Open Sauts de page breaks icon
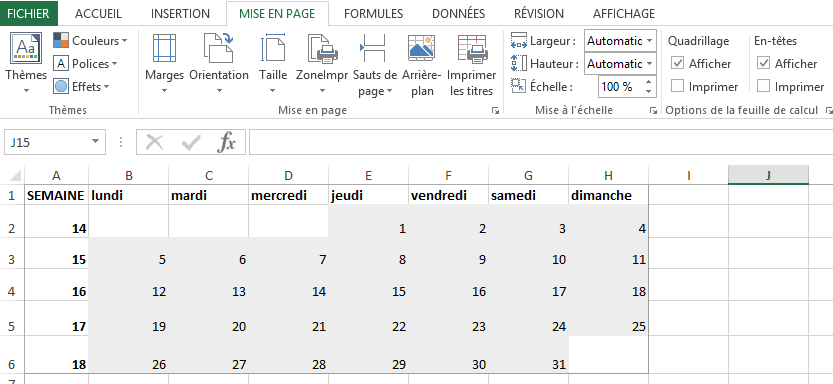This screenshot has height=384, width=833. [x=373, y=48]
